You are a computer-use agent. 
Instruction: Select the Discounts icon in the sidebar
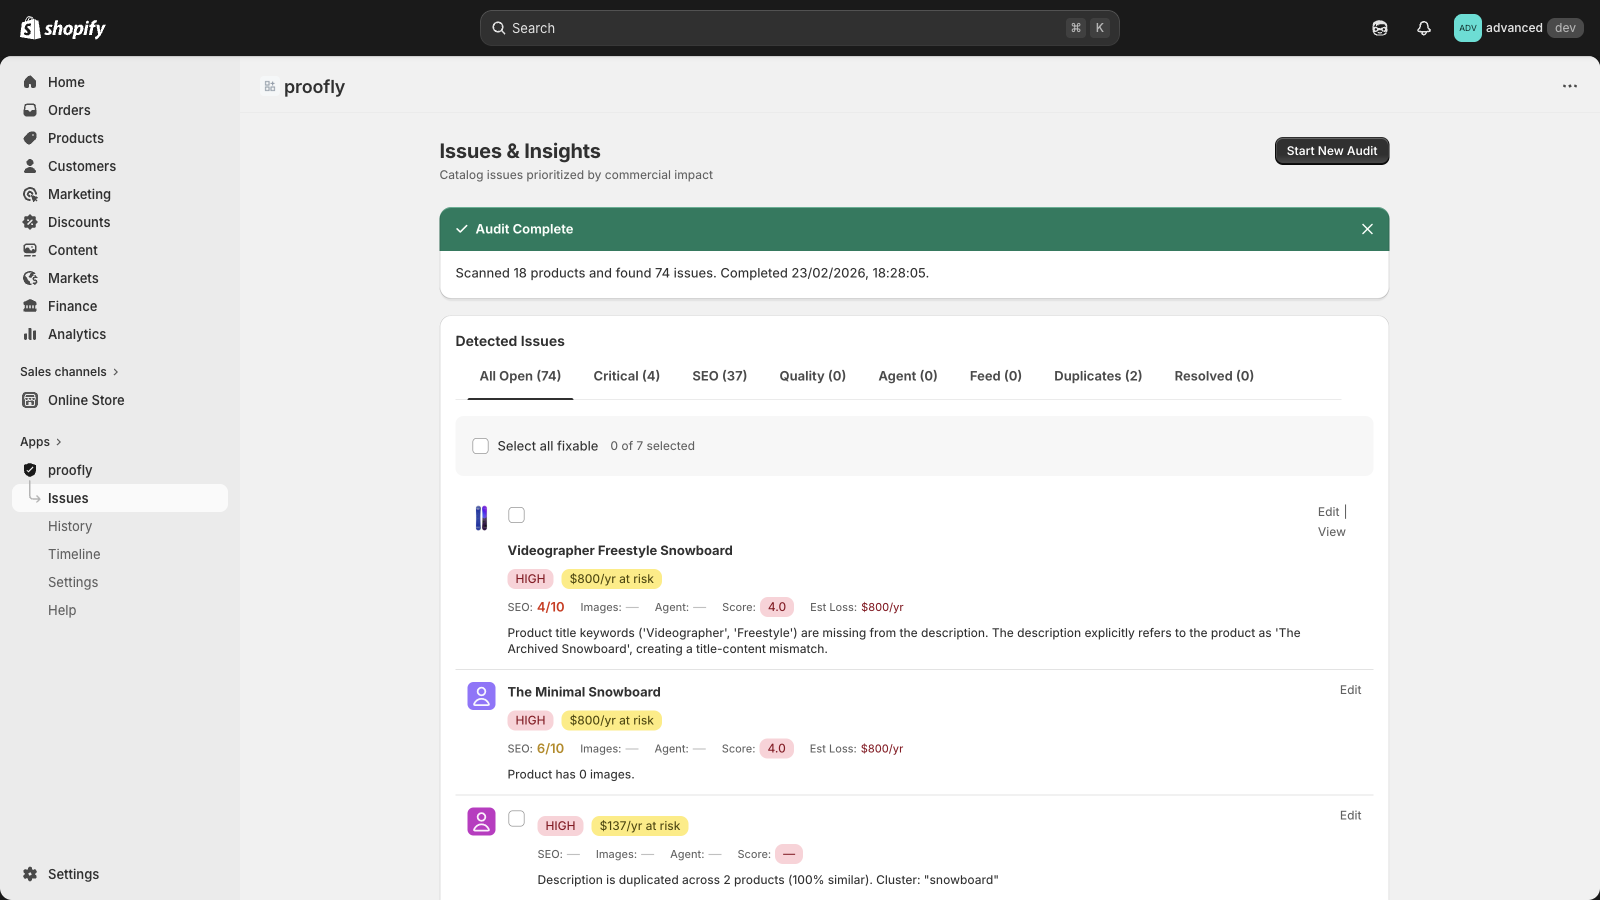tap(32, 222)
